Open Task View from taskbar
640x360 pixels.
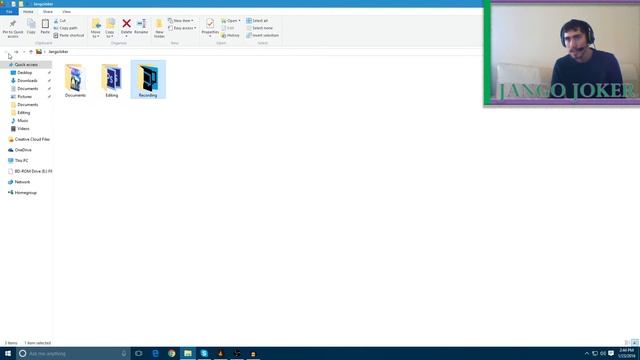point(139,353)
